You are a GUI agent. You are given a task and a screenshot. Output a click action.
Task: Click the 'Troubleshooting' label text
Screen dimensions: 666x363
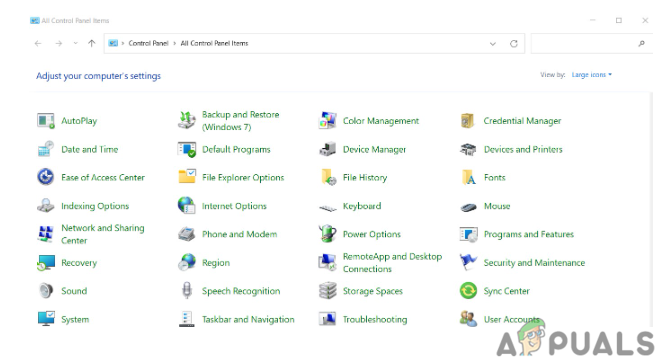click(375, 320)
